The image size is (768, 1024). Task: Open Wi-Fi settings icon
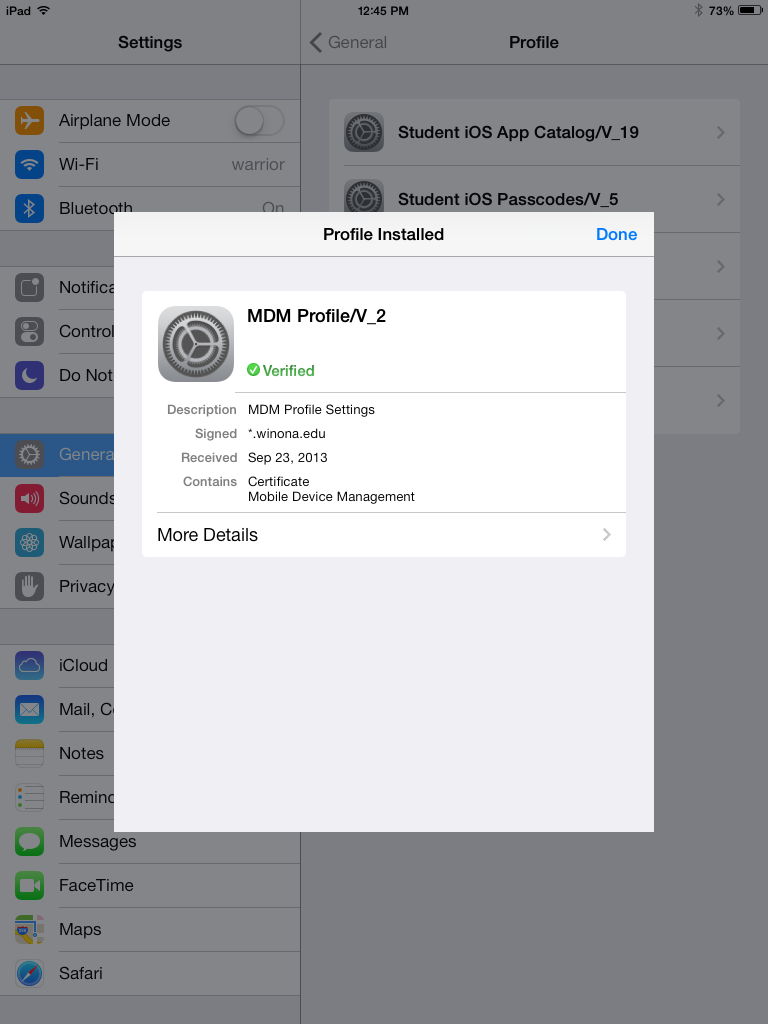[x=30, y=164]
